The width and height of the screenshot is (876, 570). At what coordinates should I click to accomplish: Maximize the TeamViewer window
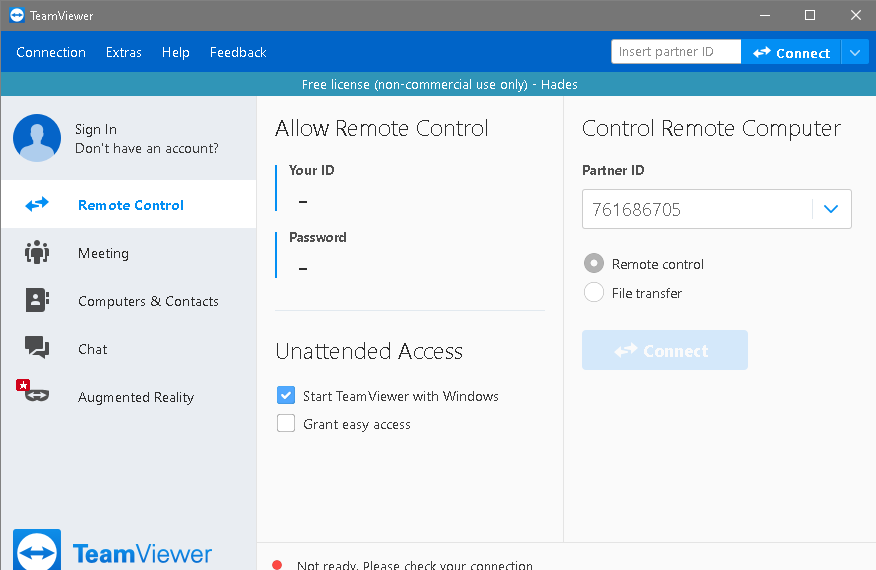pos(810,15)
